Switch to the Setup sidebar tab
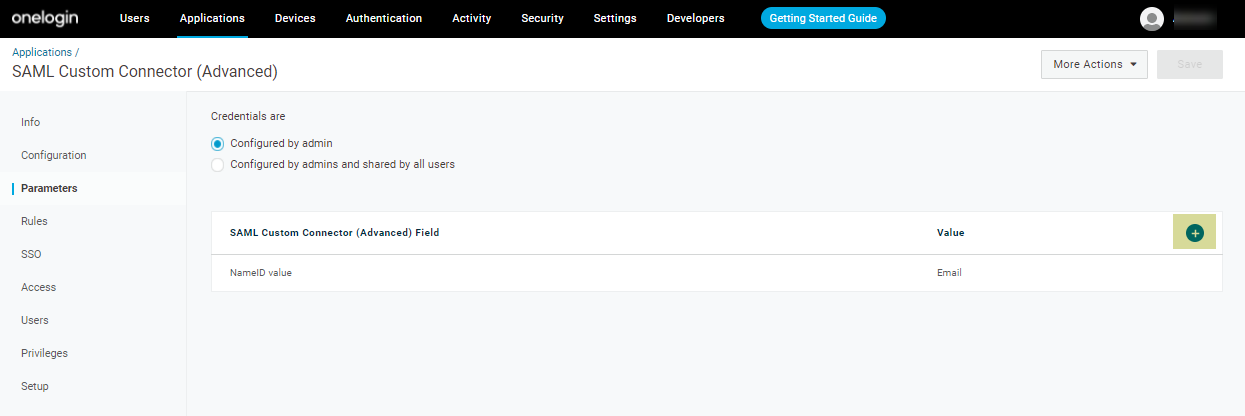1245x416 pixels. pos(35,386)
